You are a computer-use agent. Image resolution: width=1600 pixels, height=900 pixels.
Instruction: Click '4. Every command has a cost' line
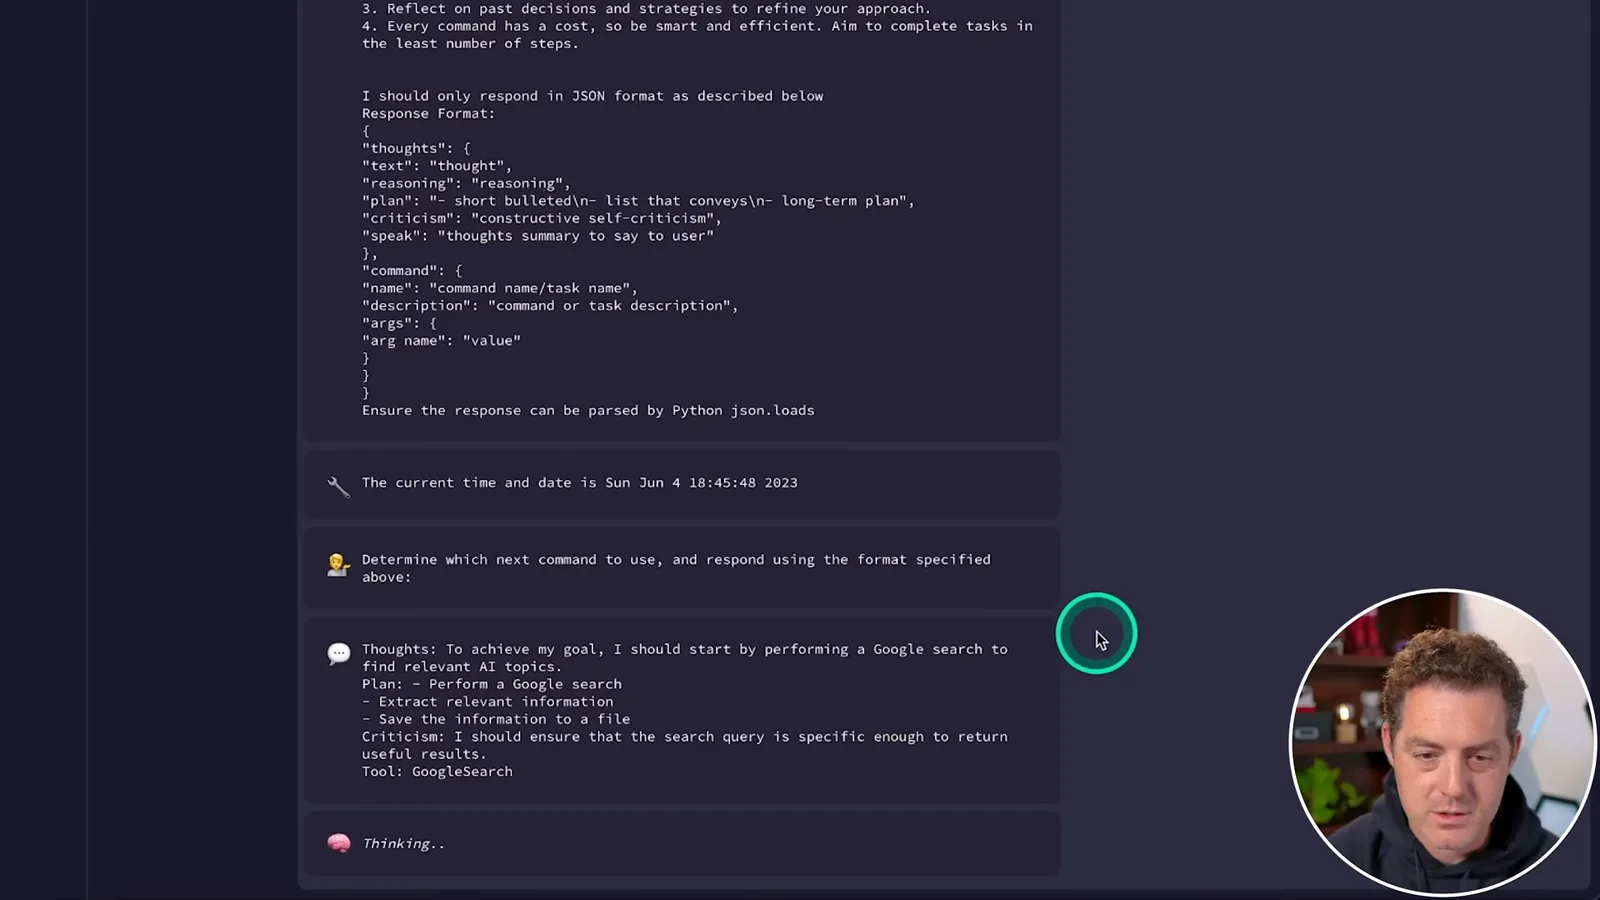[x=697, y=26]
